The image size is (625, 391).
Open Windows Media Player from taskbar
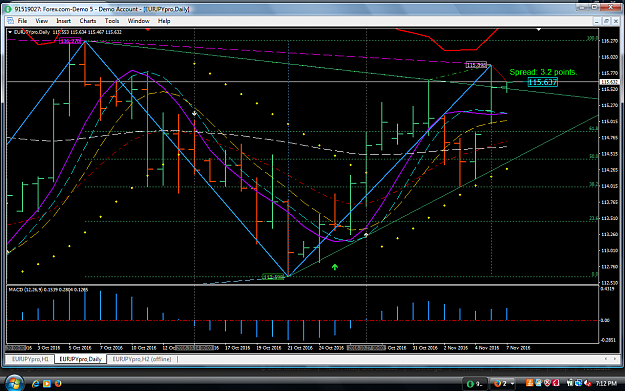pyautogui.click(x=47, y=383)
